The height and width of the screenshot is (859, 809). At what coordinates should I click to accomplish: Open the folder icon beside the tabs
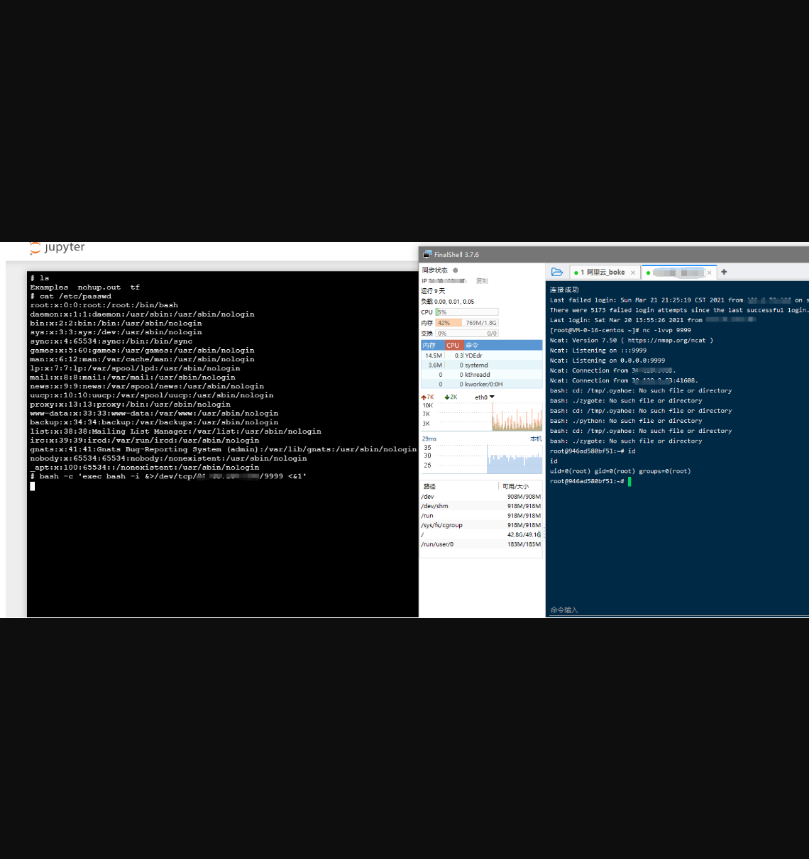[557, 272]
